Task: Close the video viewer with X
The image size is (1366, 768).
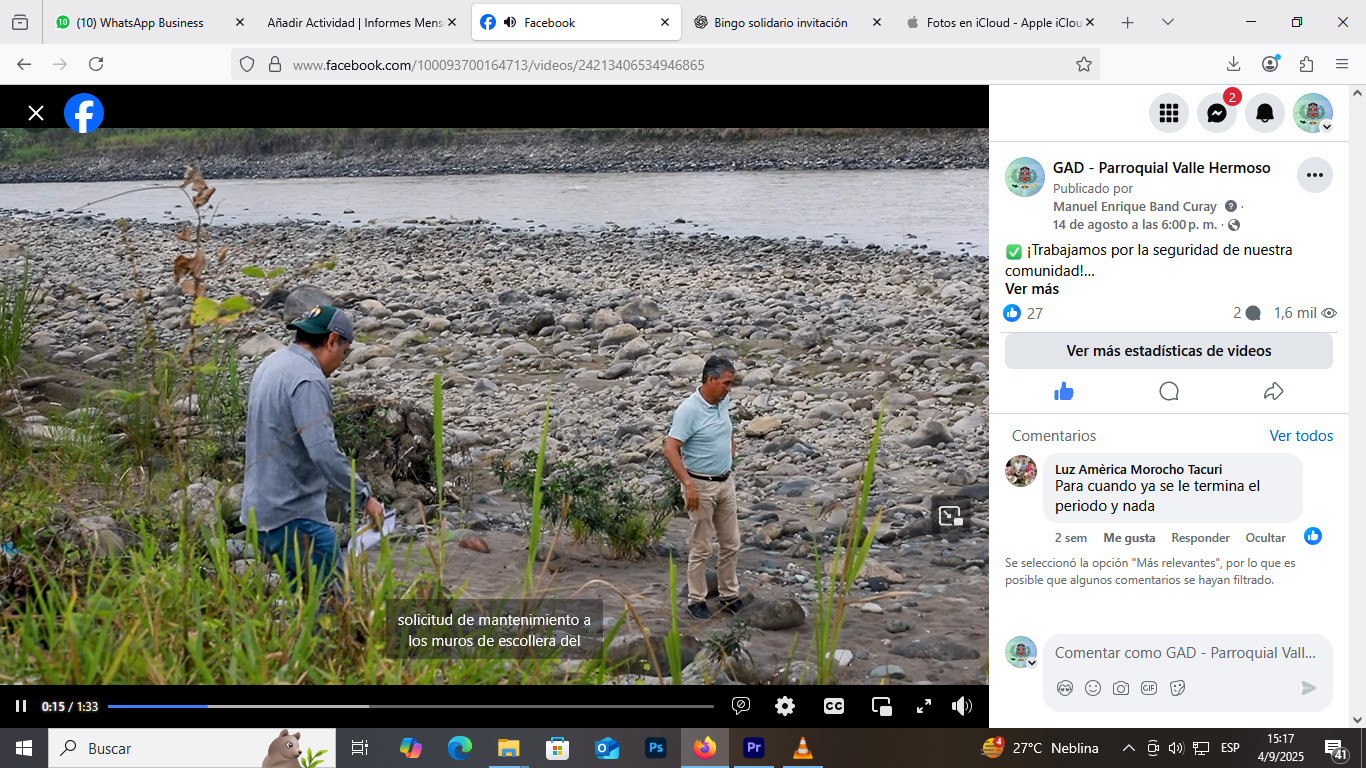Action: click(36, 113)
